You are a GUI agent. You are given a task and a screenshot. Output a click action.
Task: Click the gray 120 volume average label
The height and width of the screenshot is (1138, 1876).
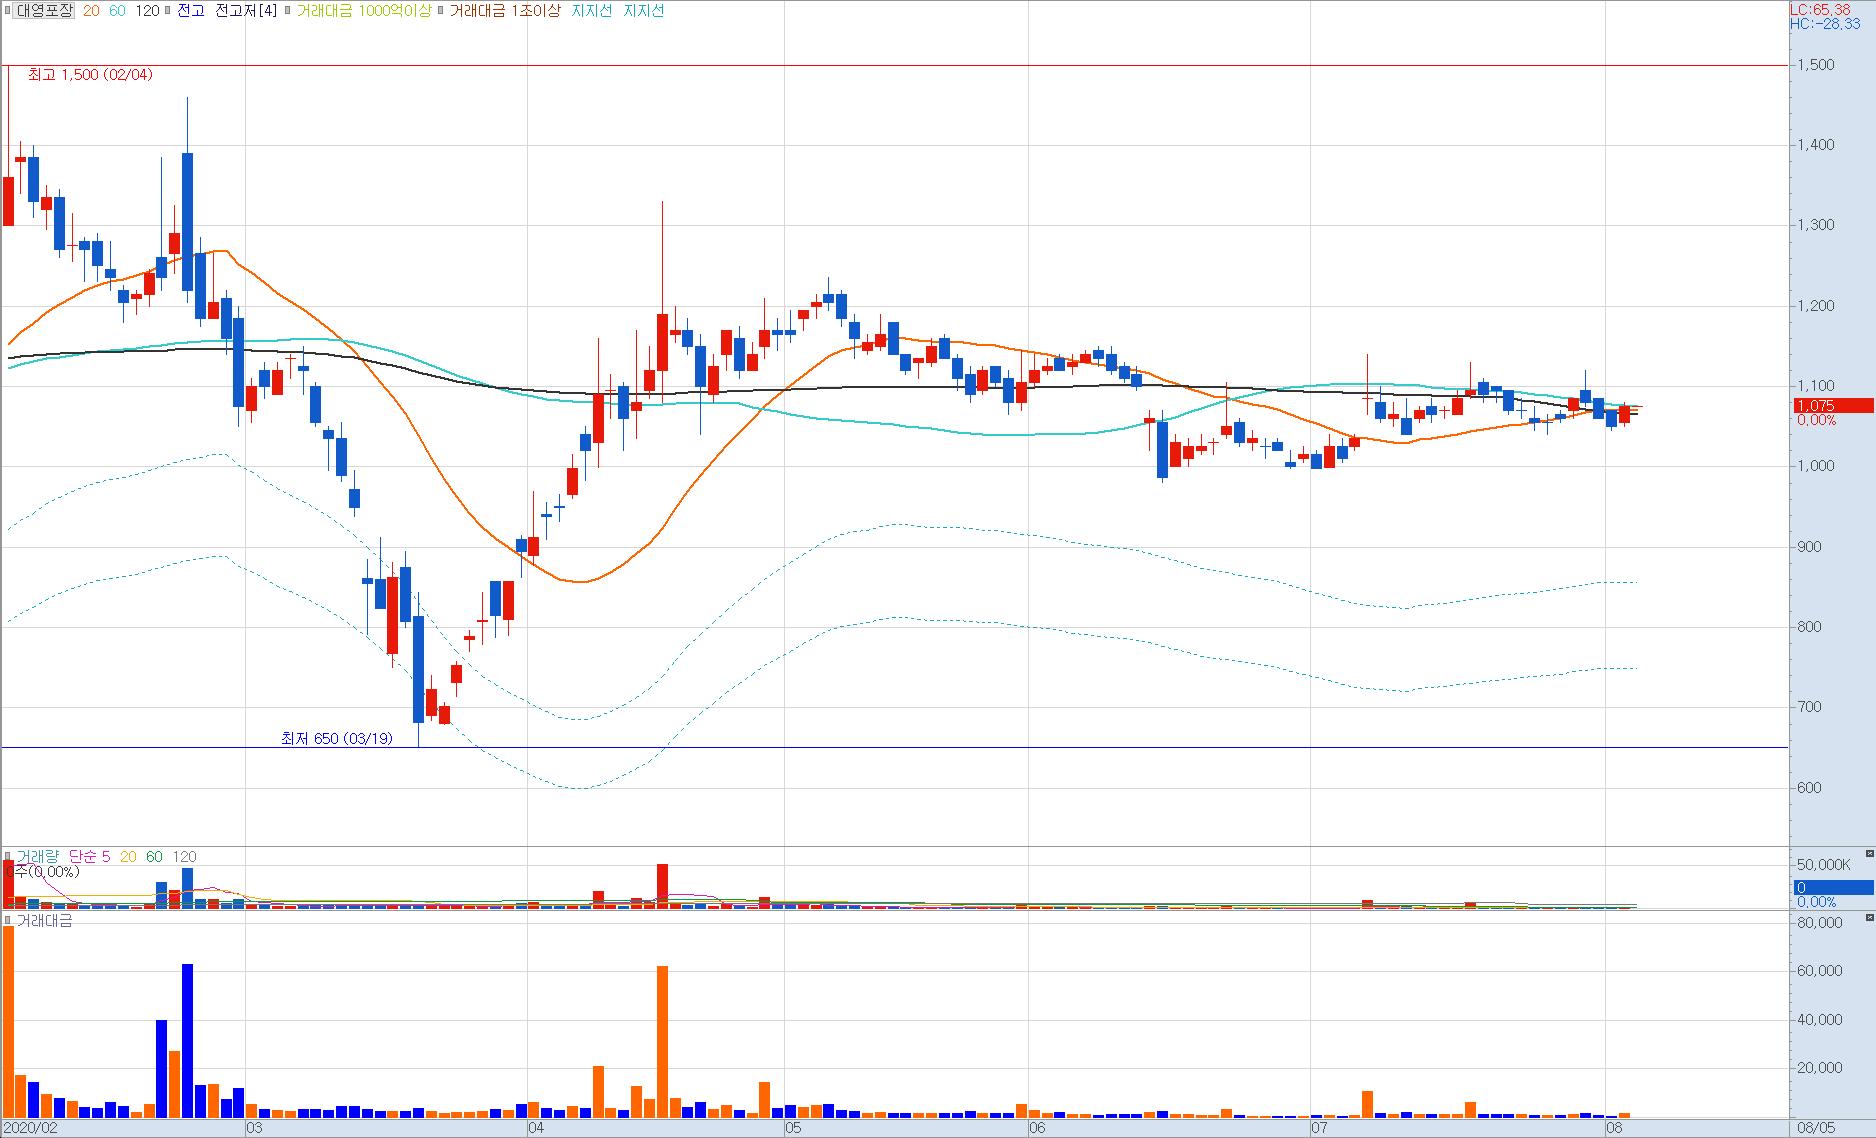tap(184, 857)
